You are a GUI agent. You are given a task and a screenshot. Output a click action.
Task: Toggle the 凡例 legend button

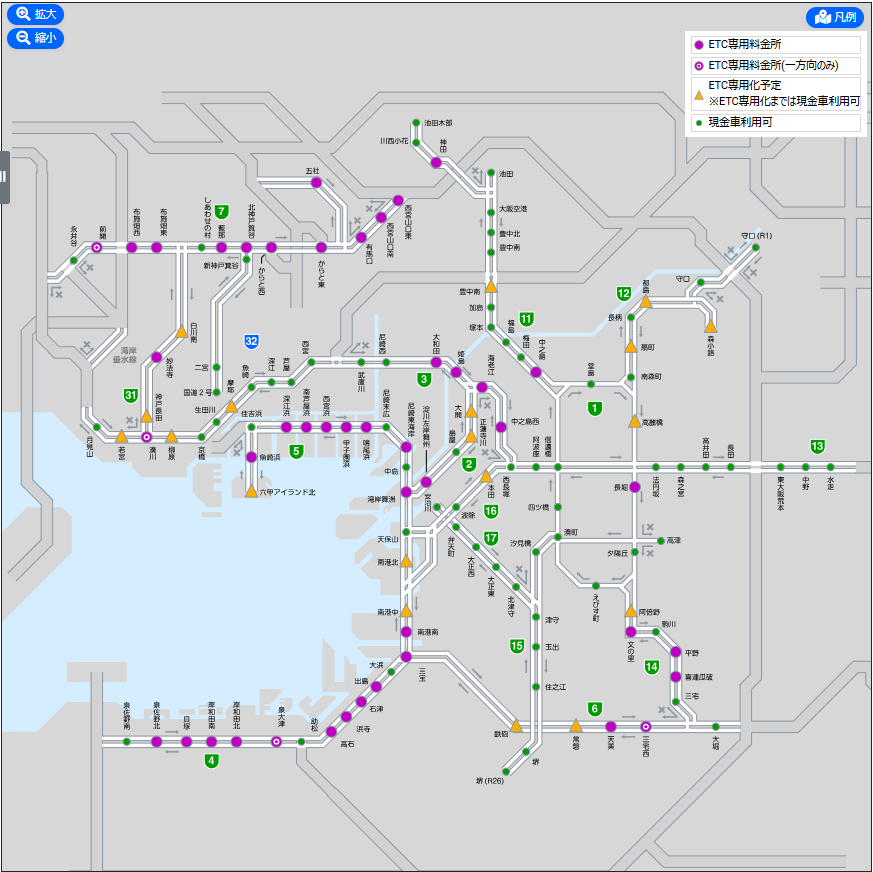coord(835,17)
